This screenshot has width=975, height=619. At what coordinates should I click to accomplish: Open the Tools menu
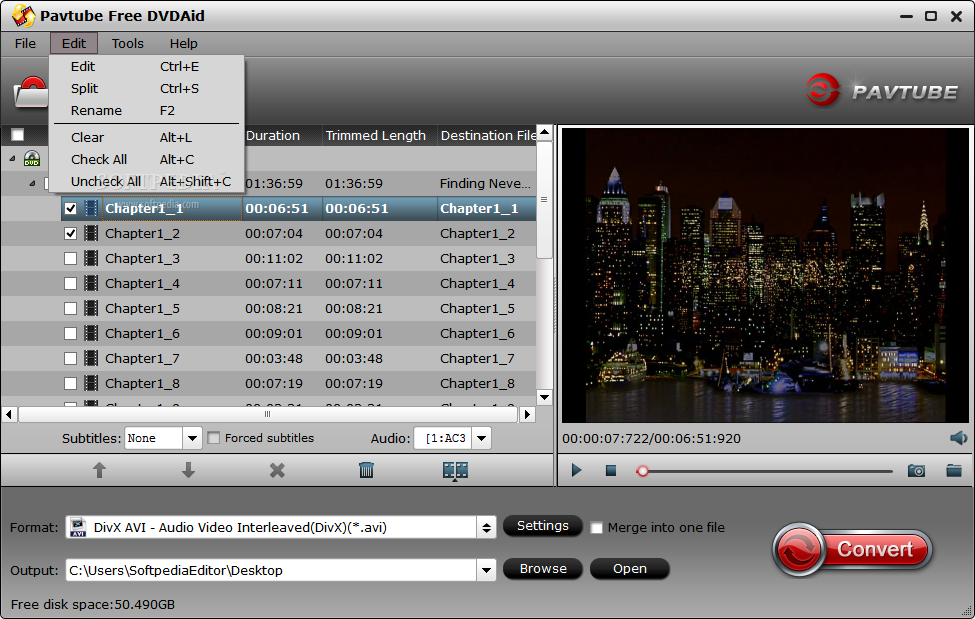coord(127,44)
